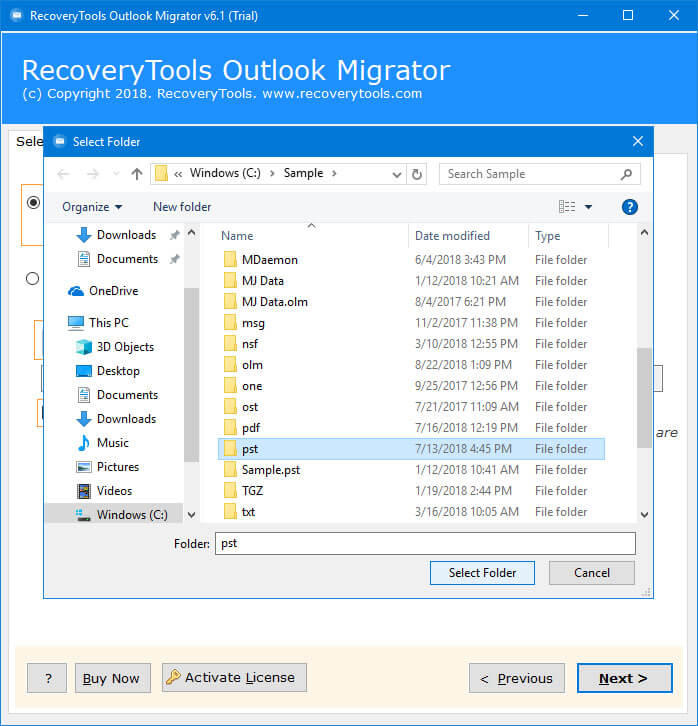Image resolution: width=698 pixels, height=726 pixels.
Task: Click Activate License key button
Action: tap(234, 677)
